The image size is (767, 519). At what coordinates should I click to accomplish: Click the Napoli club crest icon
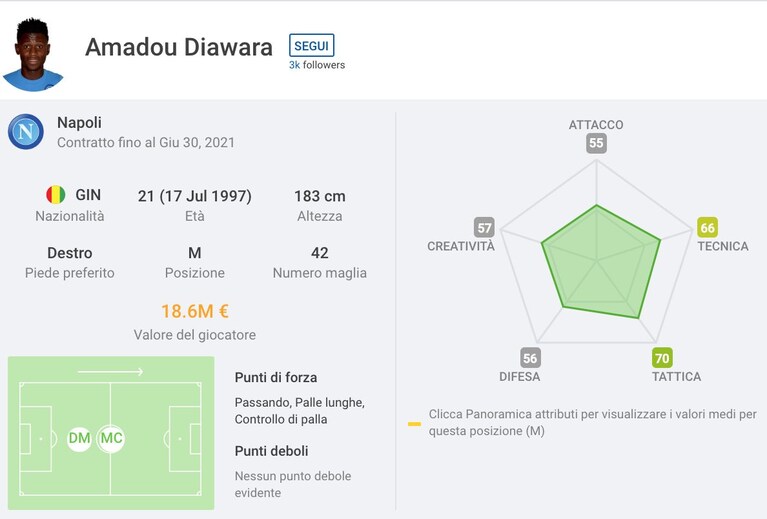(x=26, y=132)
